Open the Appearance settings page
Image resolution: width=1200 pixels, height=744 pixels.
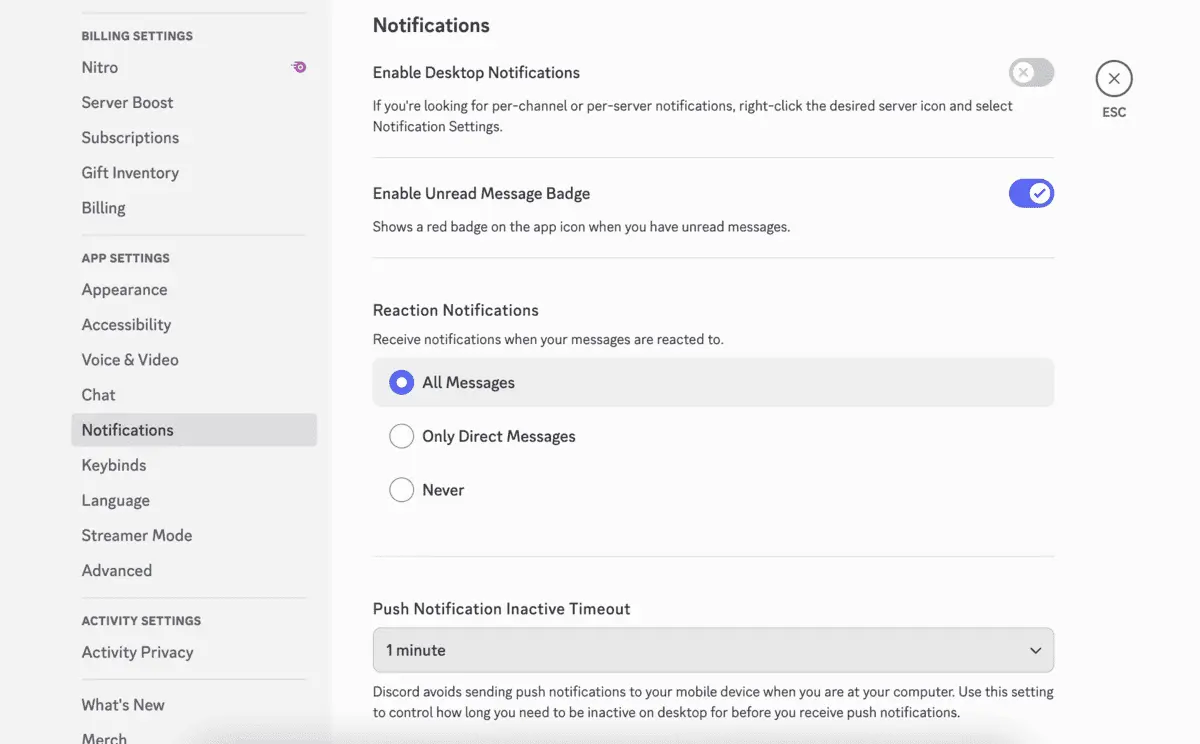pyautogui.click(x=124, y=289)
